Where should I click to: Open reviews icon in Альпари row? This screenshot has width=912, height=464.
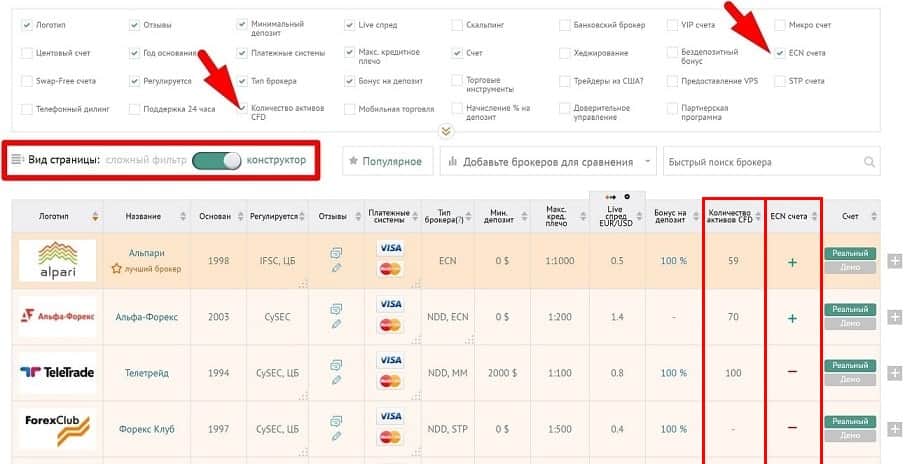336,253
